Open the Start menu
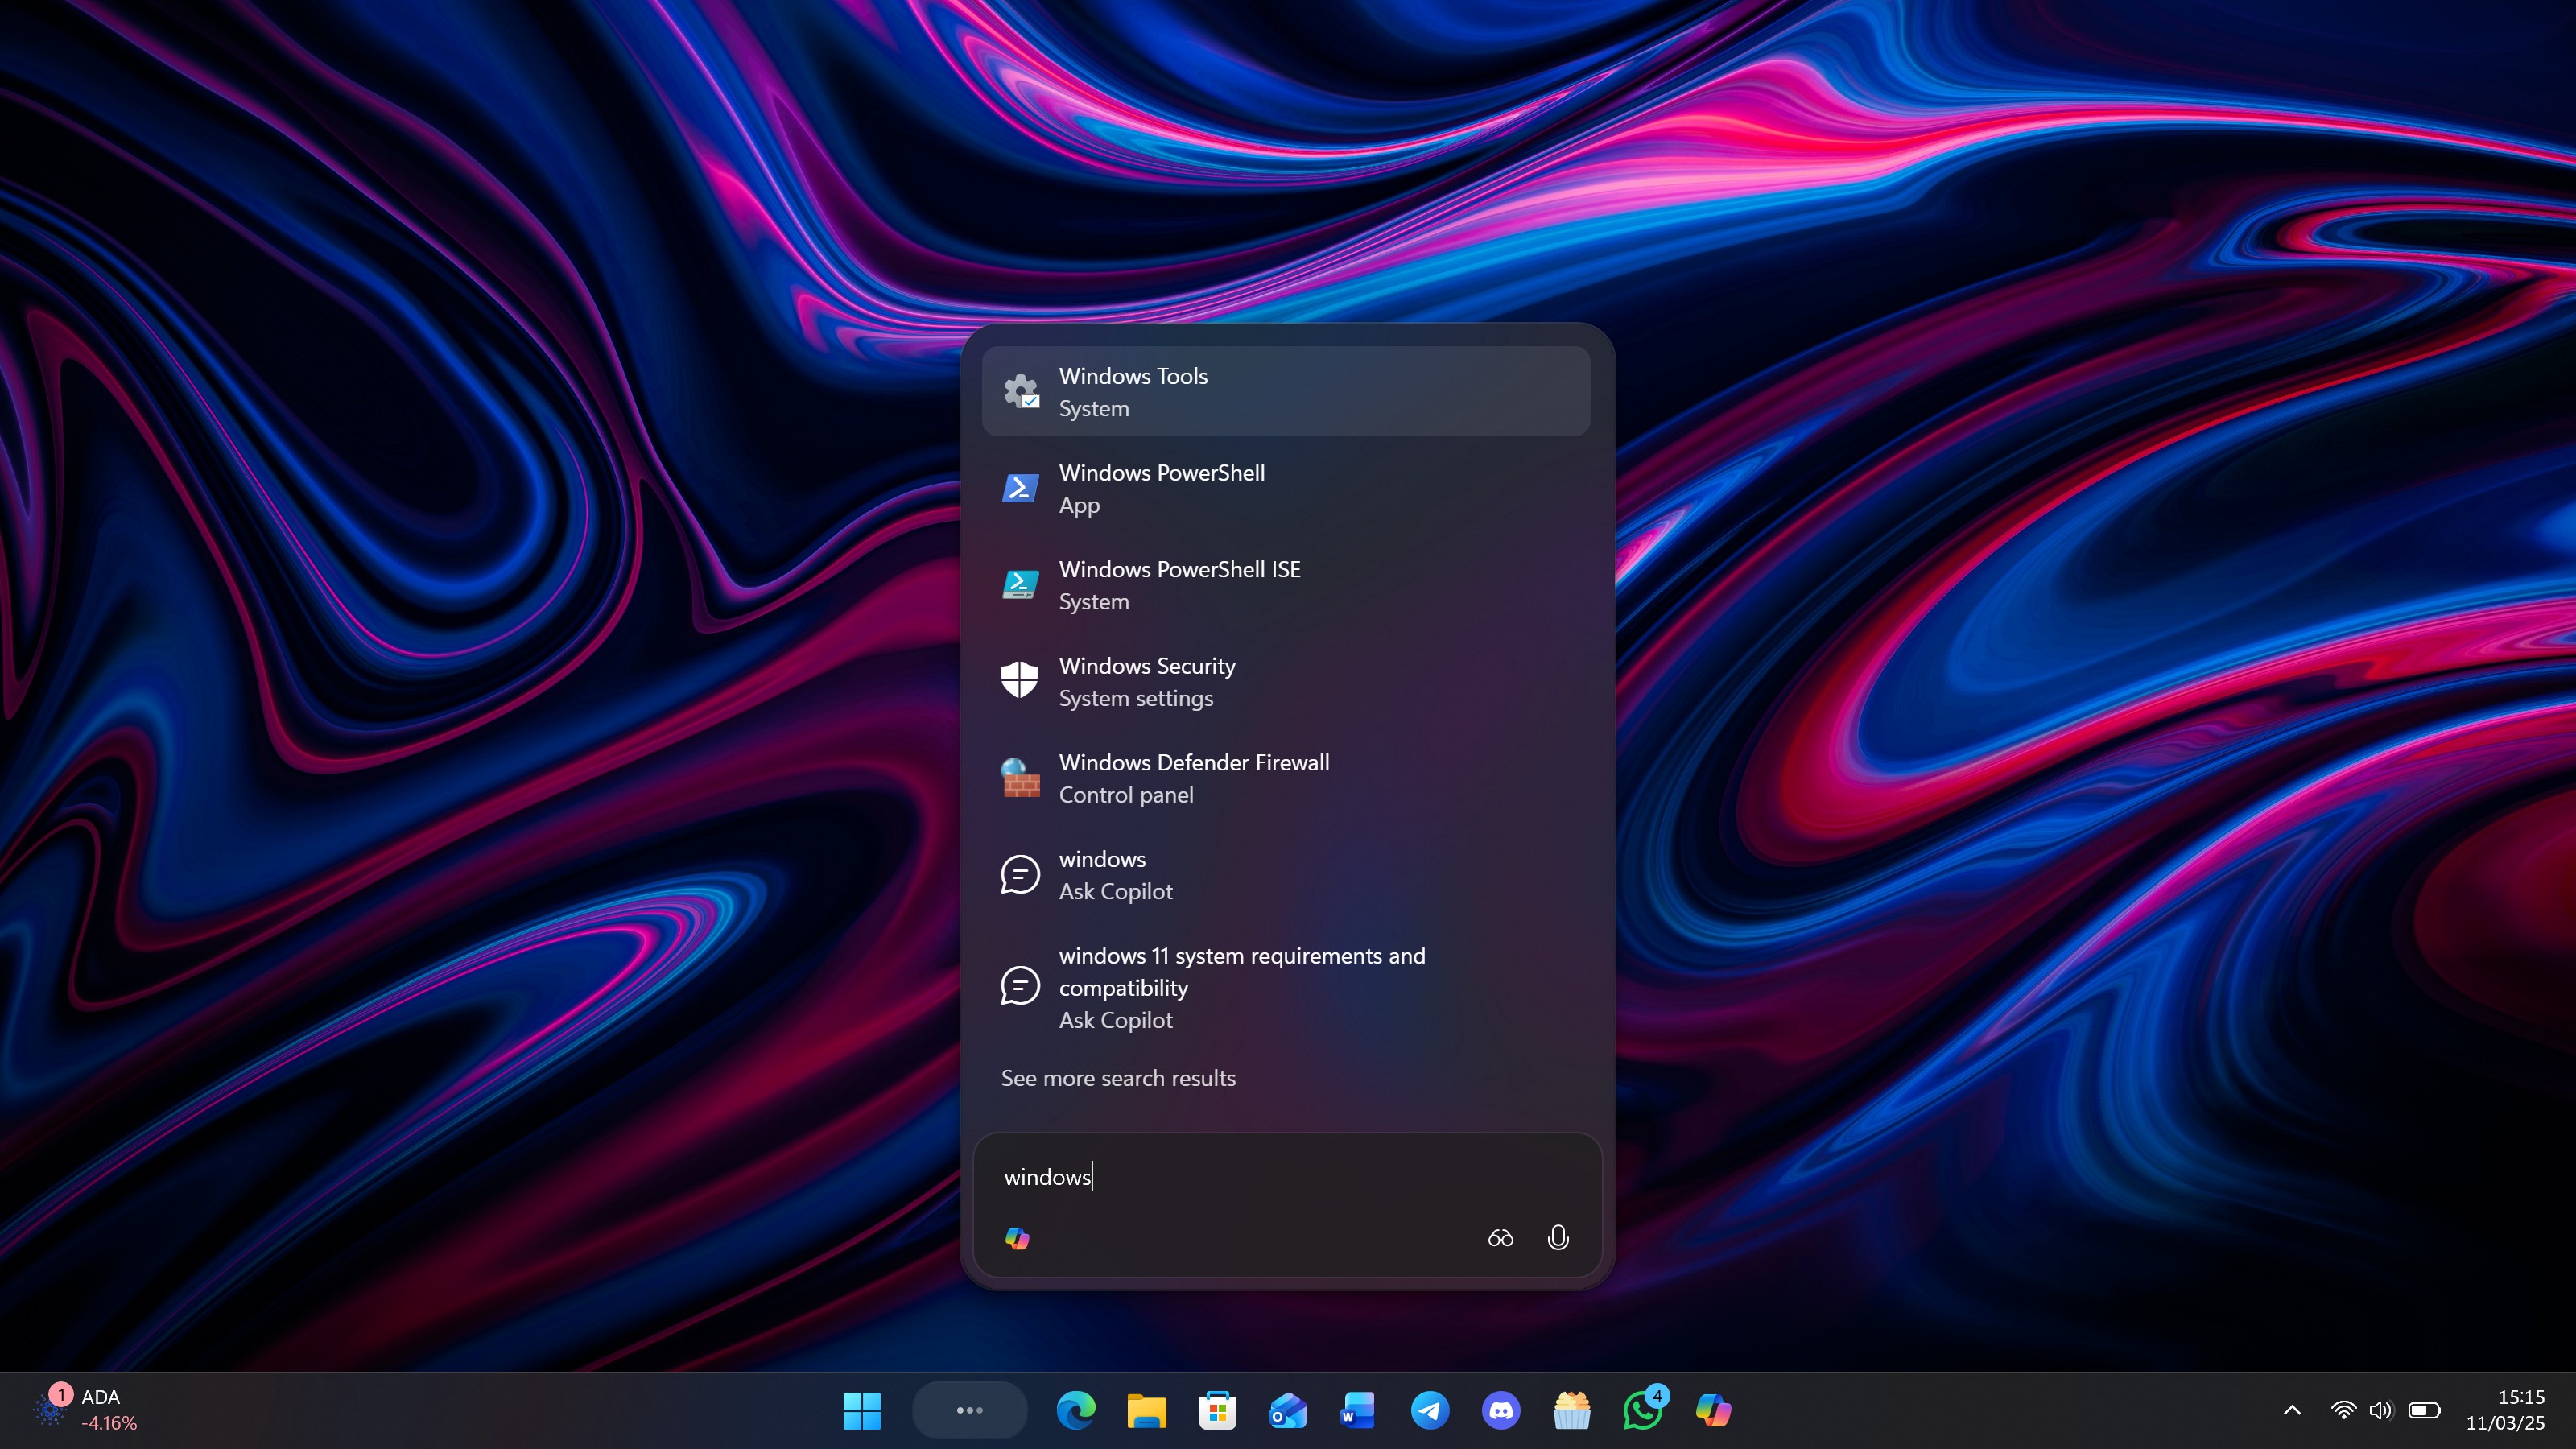2576x1449 pixels. (x=862, y=1410)
